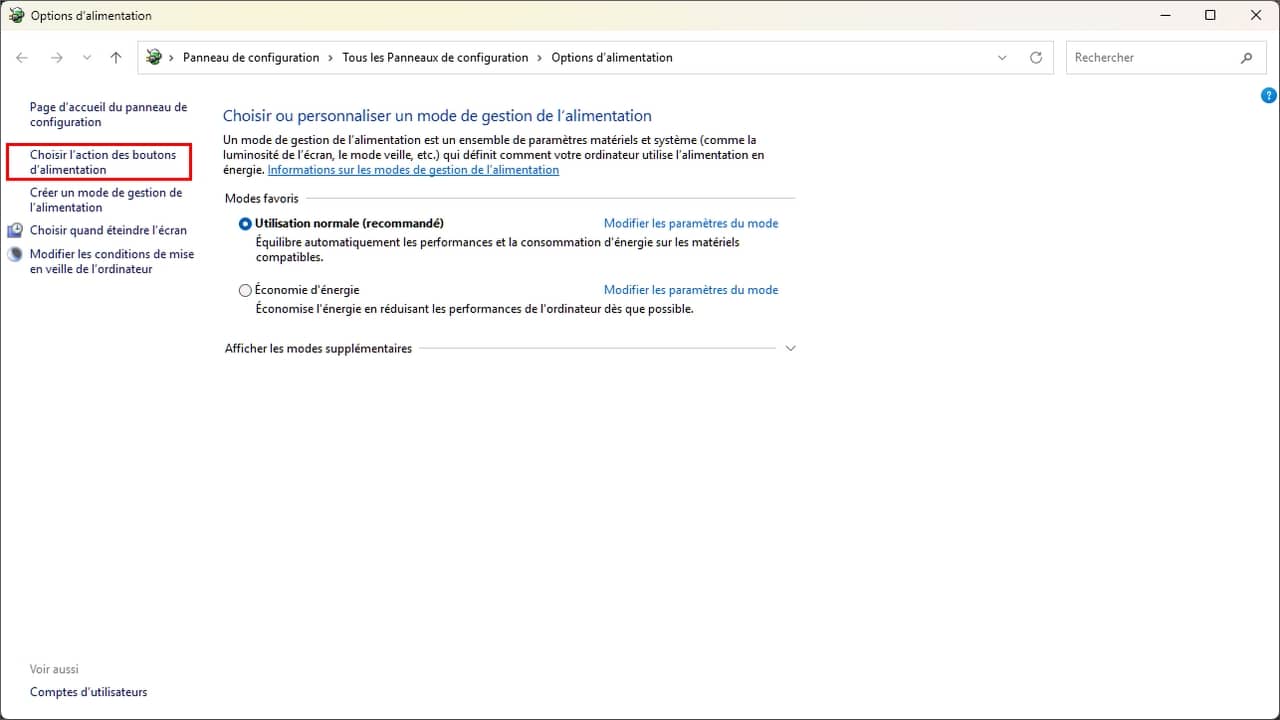This screenshot has width=1280, height=720.
Task: Click the search magnifier icon
Action: (x=1246, y=58)
